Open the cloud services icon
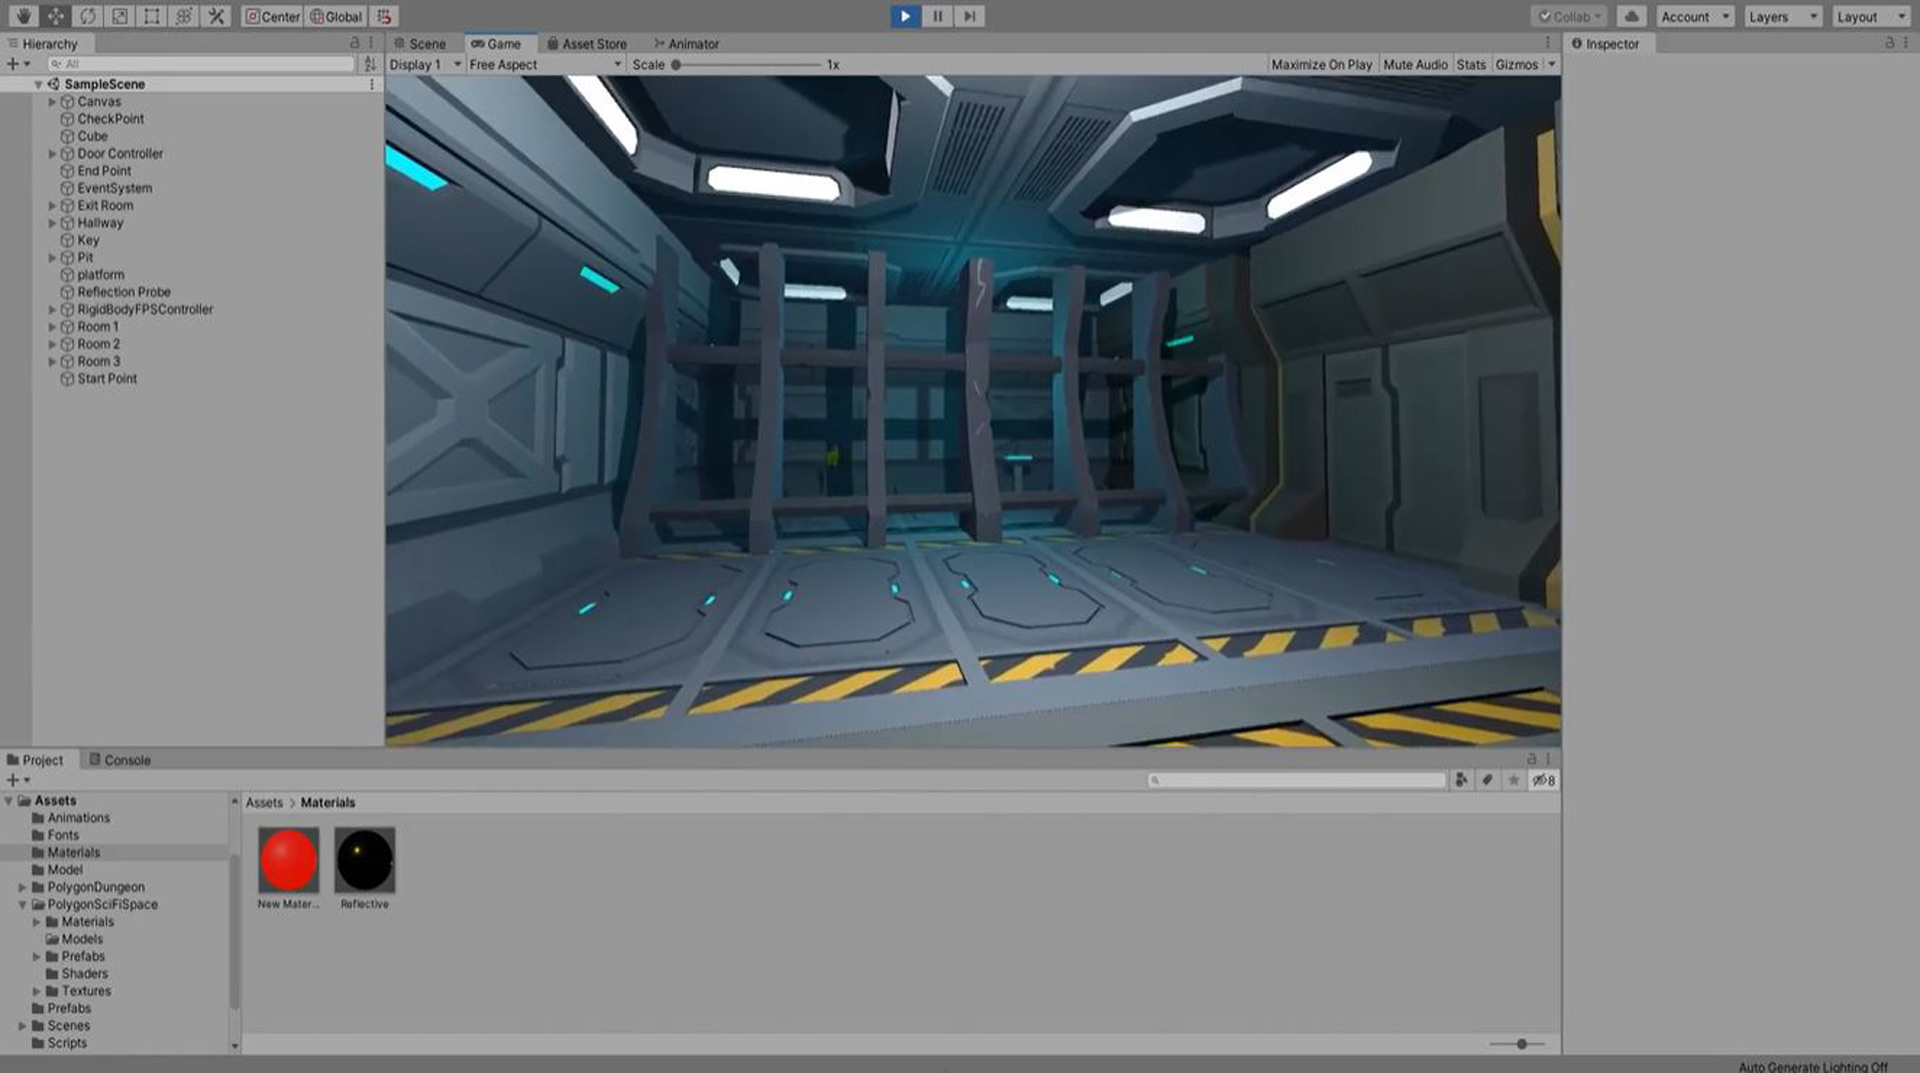Viewport: 1920px width, 1073px height. pyautogui.click(x=1631, y=16)
